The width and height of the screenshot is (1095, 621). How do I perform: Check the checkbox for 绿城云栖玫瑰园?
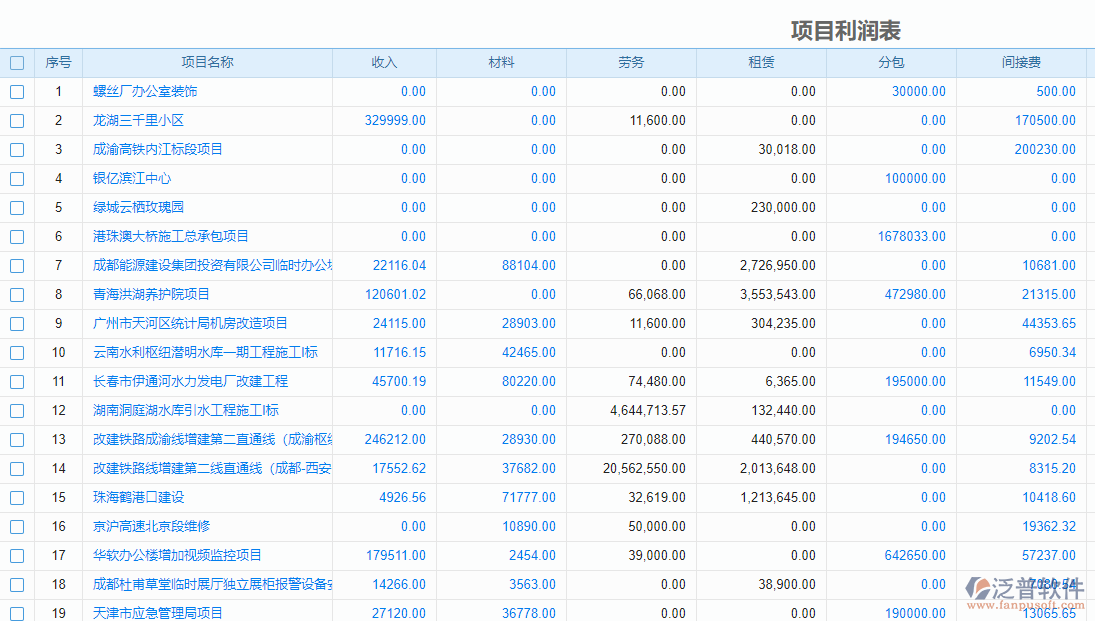[x=16, y=207]
